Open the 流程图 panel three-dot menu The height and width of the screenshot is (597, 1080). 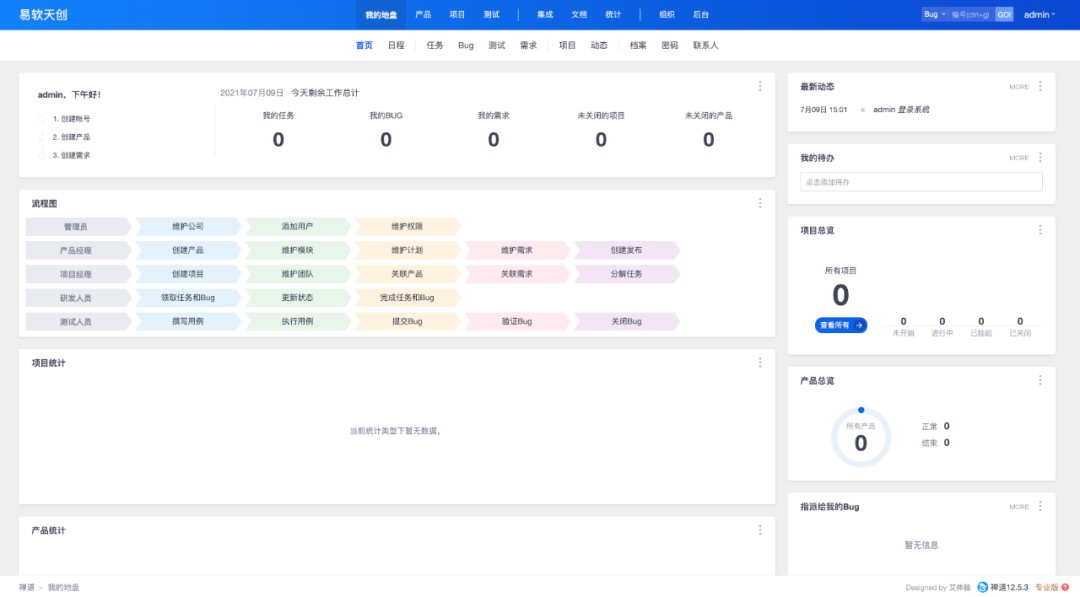pos(760,203)
